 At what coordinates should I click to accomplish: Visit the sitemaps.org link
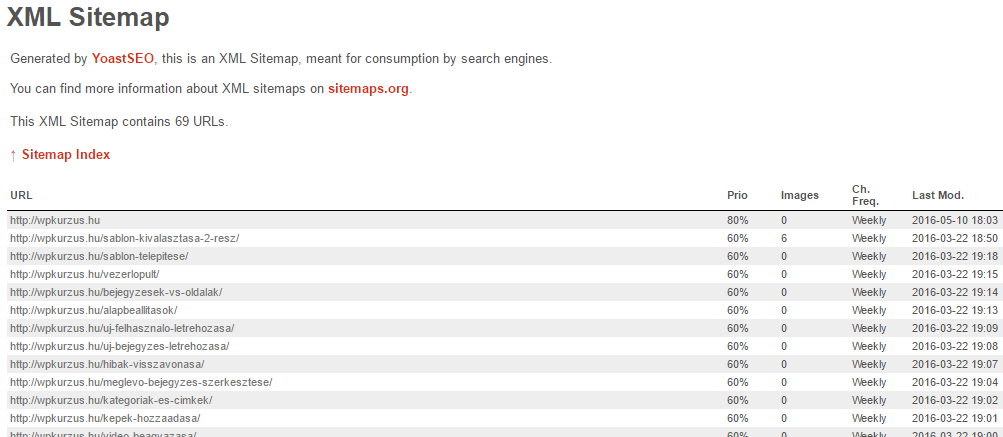(368, 89)
